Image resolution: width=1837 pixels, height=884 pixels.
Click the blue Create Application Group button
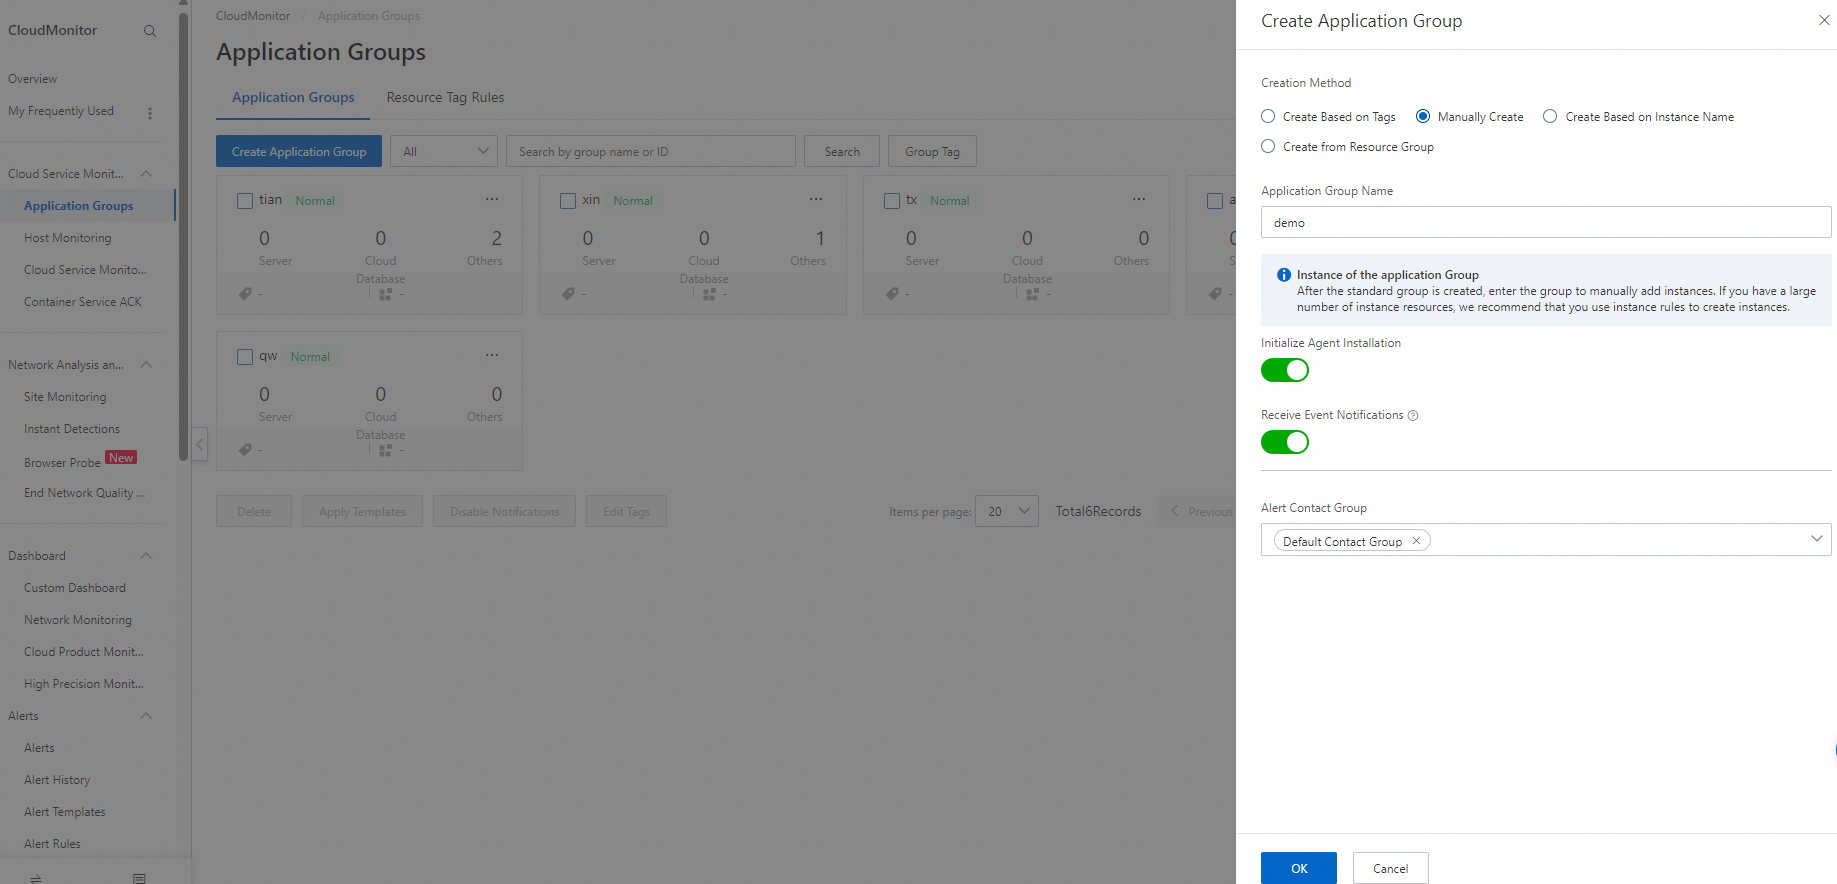pyautogui.click(x=299, y=151)
